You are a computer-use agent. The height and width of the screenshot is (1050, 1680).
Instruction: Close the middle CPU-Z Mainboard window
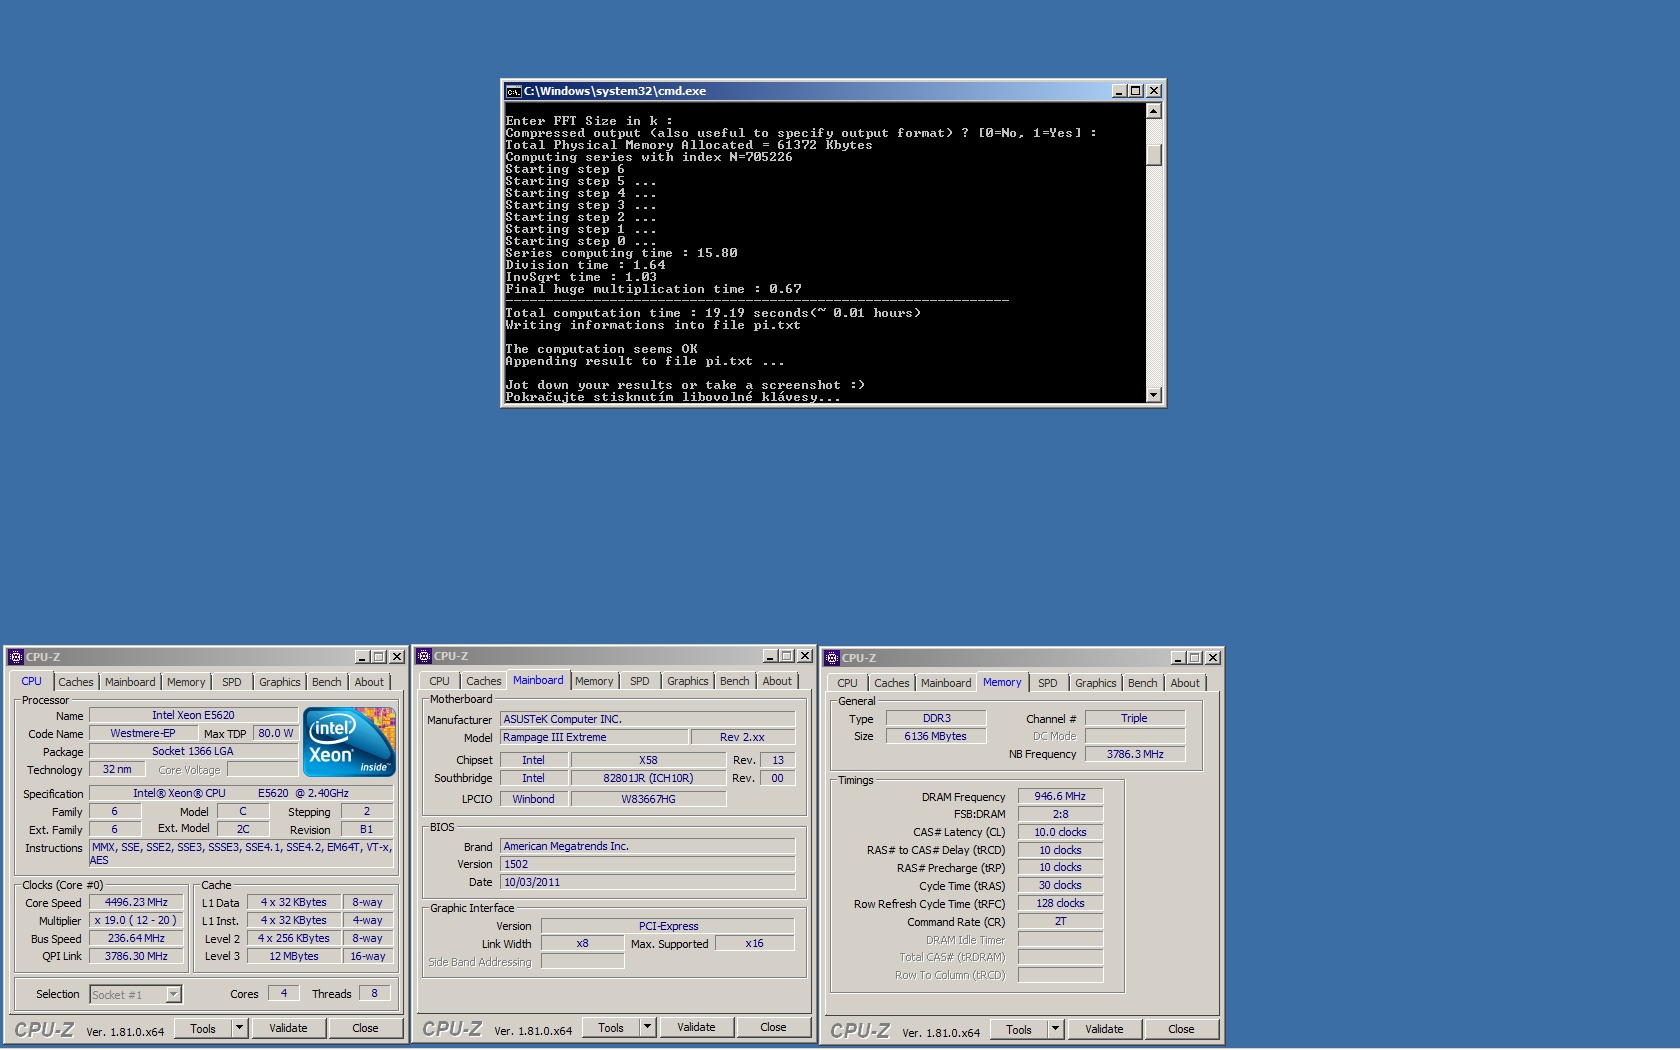[805, 656]
